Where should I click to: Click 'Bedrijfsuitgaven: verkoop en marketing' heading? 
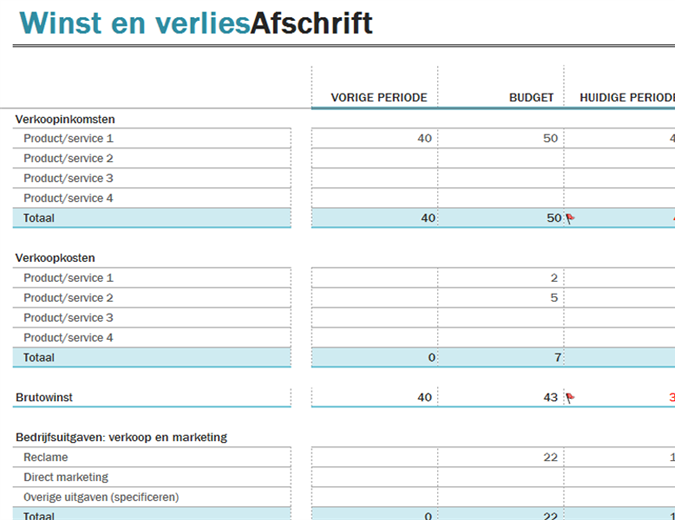[121, 437]
